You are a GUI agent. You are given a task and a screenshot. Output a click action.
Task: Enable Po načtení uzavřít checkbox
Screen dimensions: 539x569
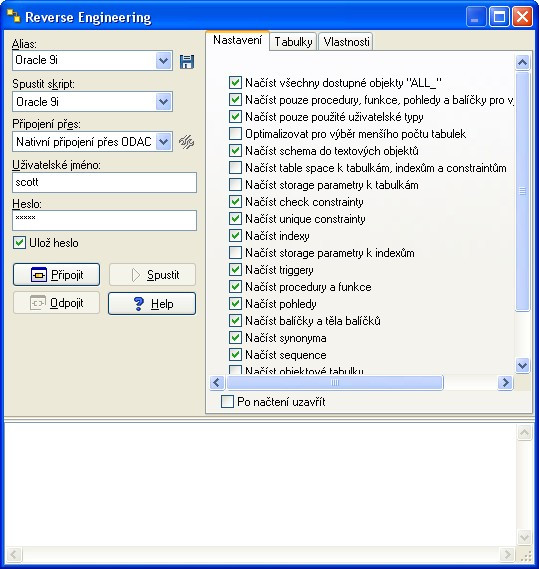227,402
